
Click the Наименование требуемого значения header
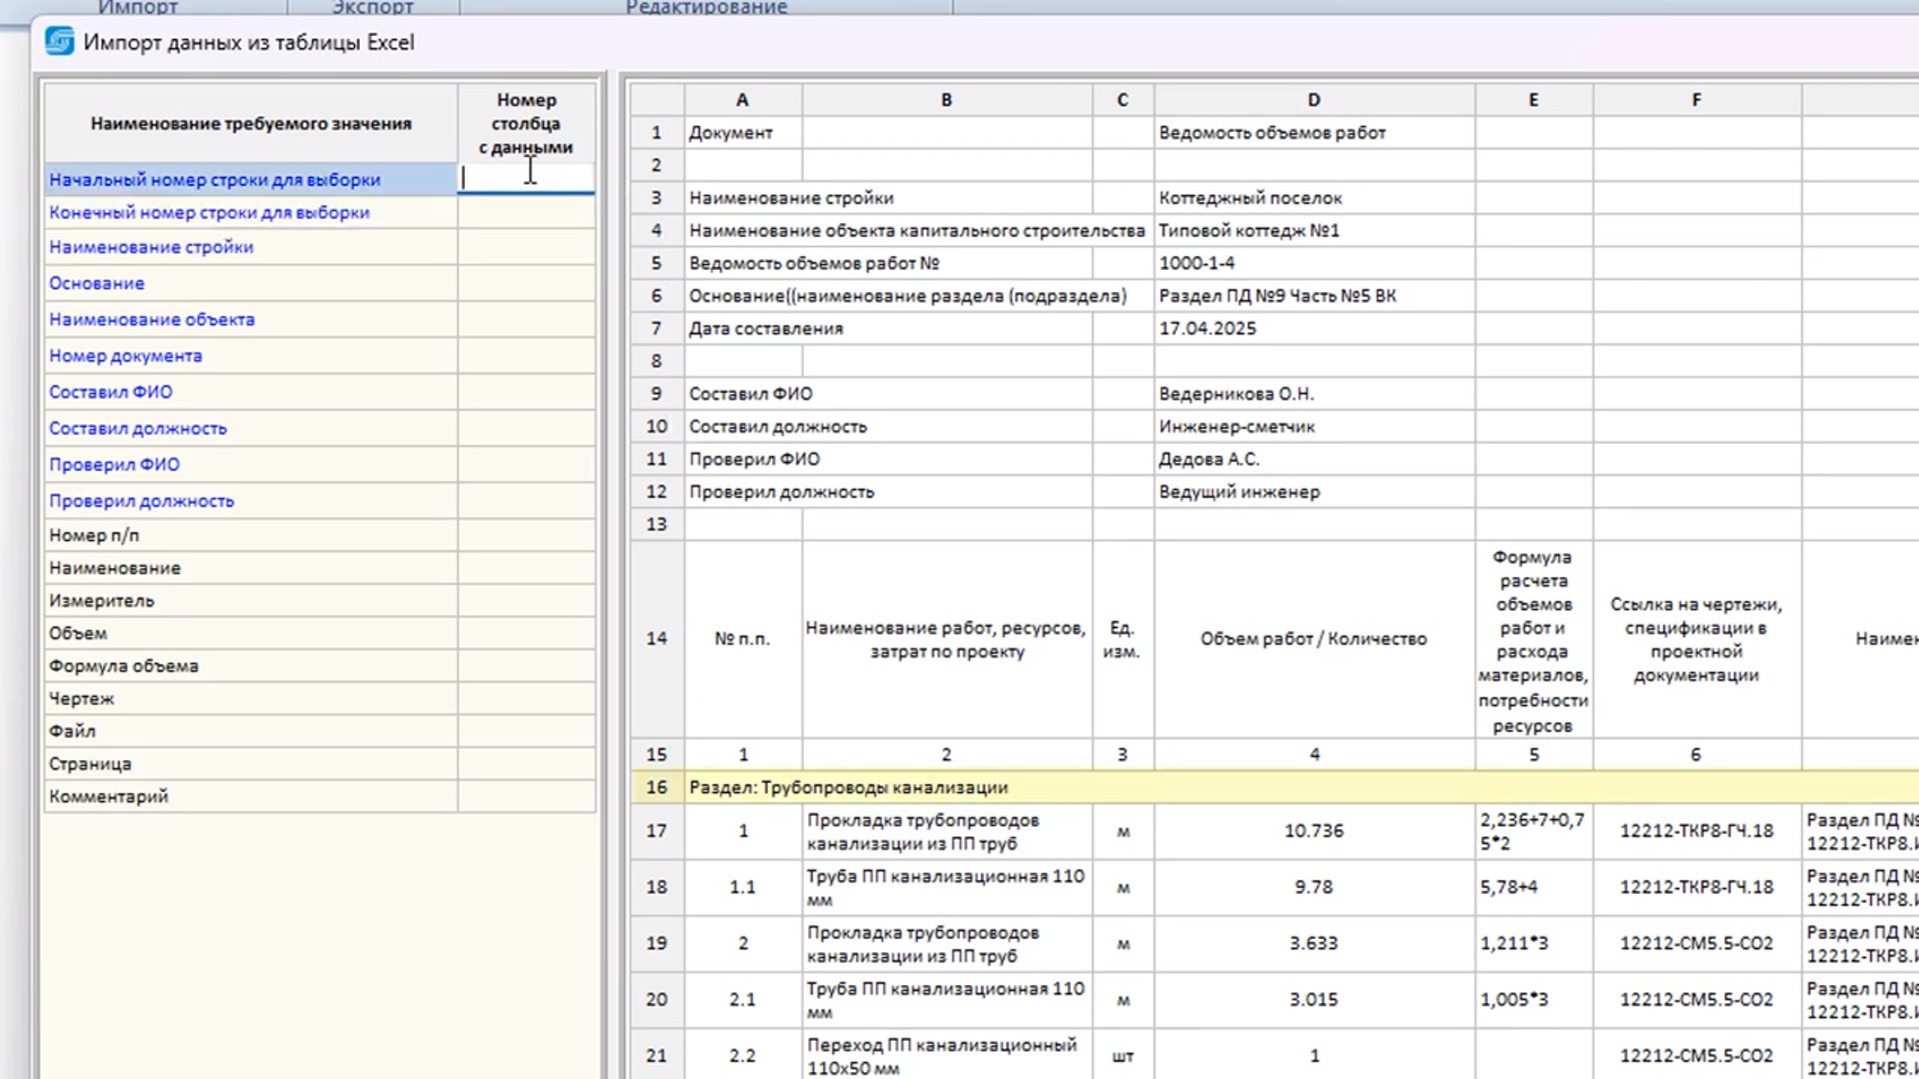coord(251,123)
